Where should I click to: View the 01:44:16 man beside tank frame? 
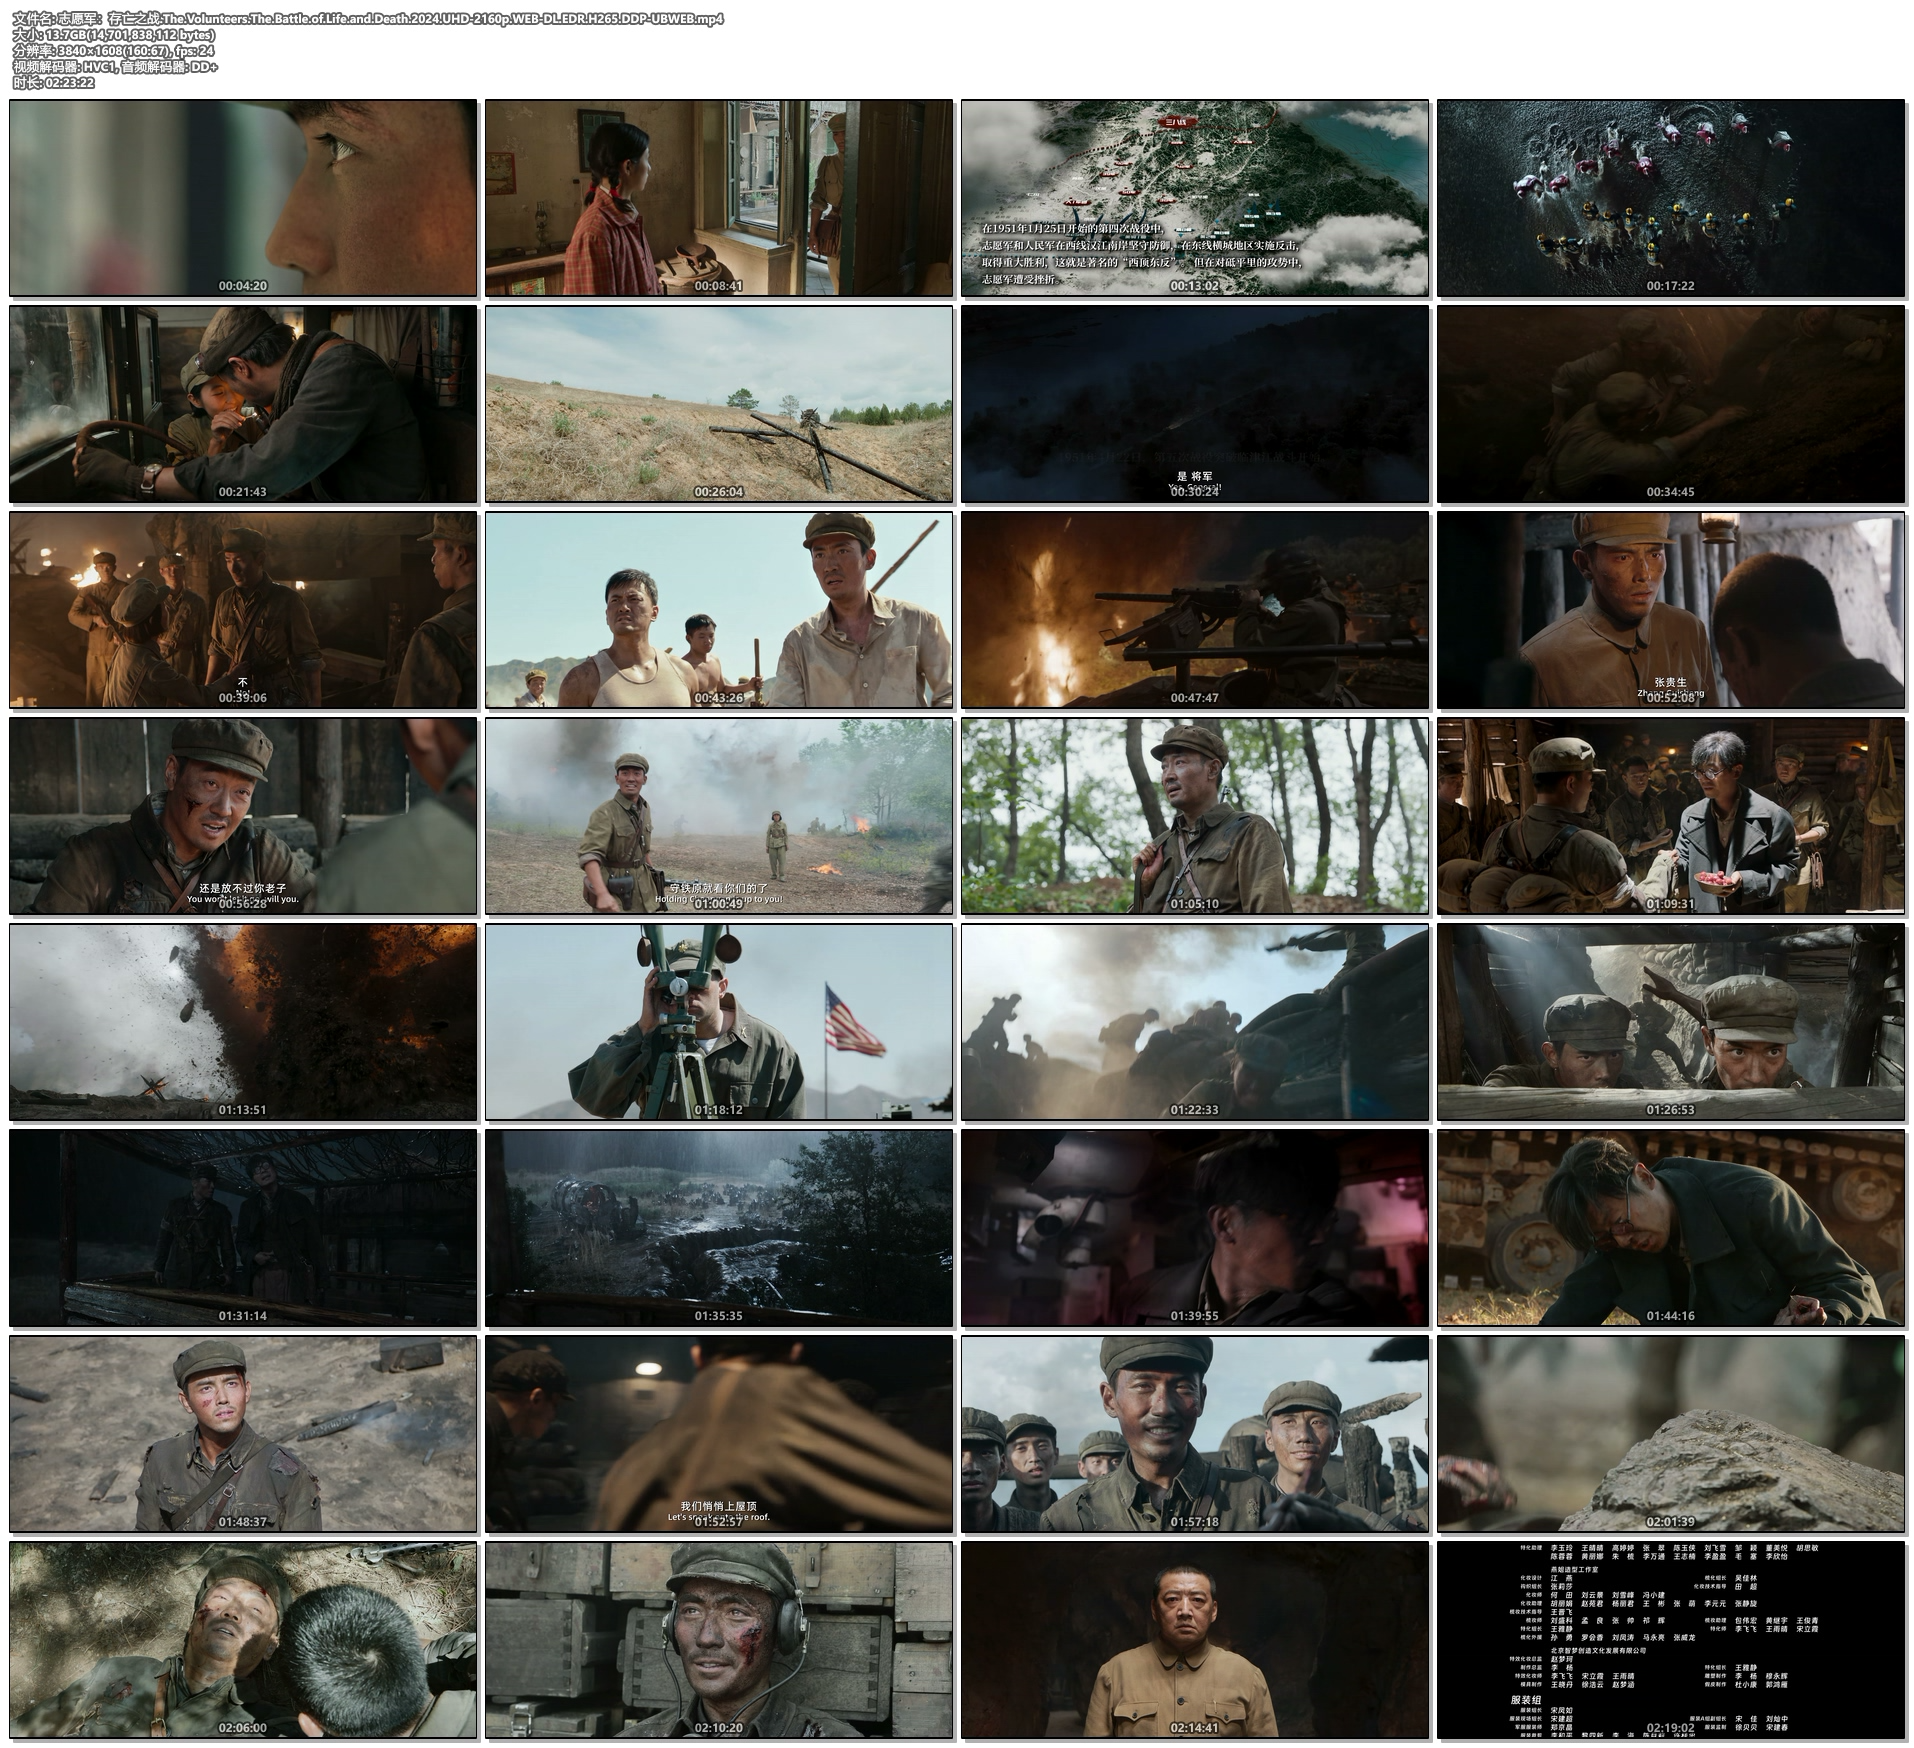pos(1671,1228)
